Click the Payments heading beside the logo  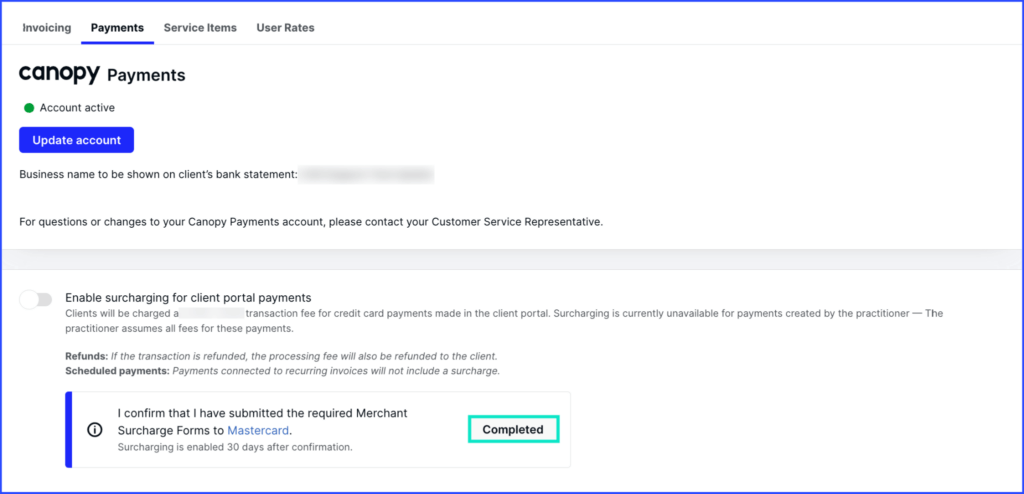click(146, 75)
